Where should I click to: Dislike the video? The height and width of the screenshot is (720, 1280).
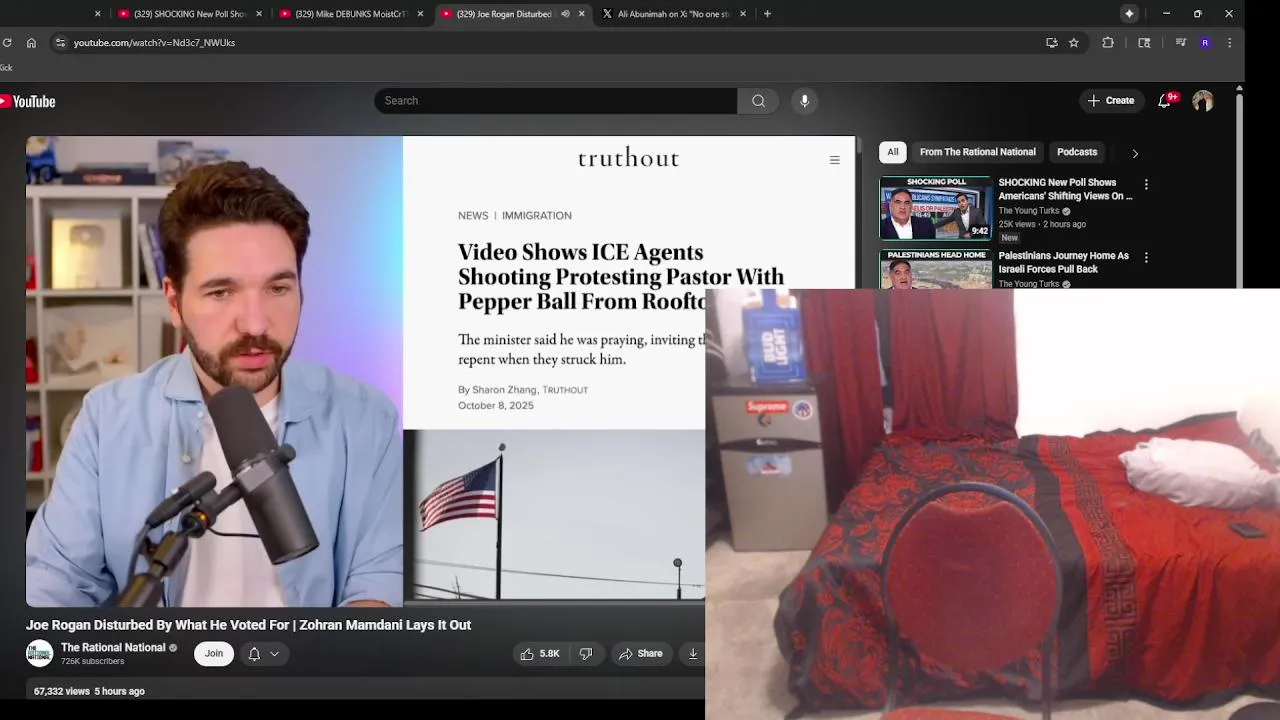pos(586,653)
